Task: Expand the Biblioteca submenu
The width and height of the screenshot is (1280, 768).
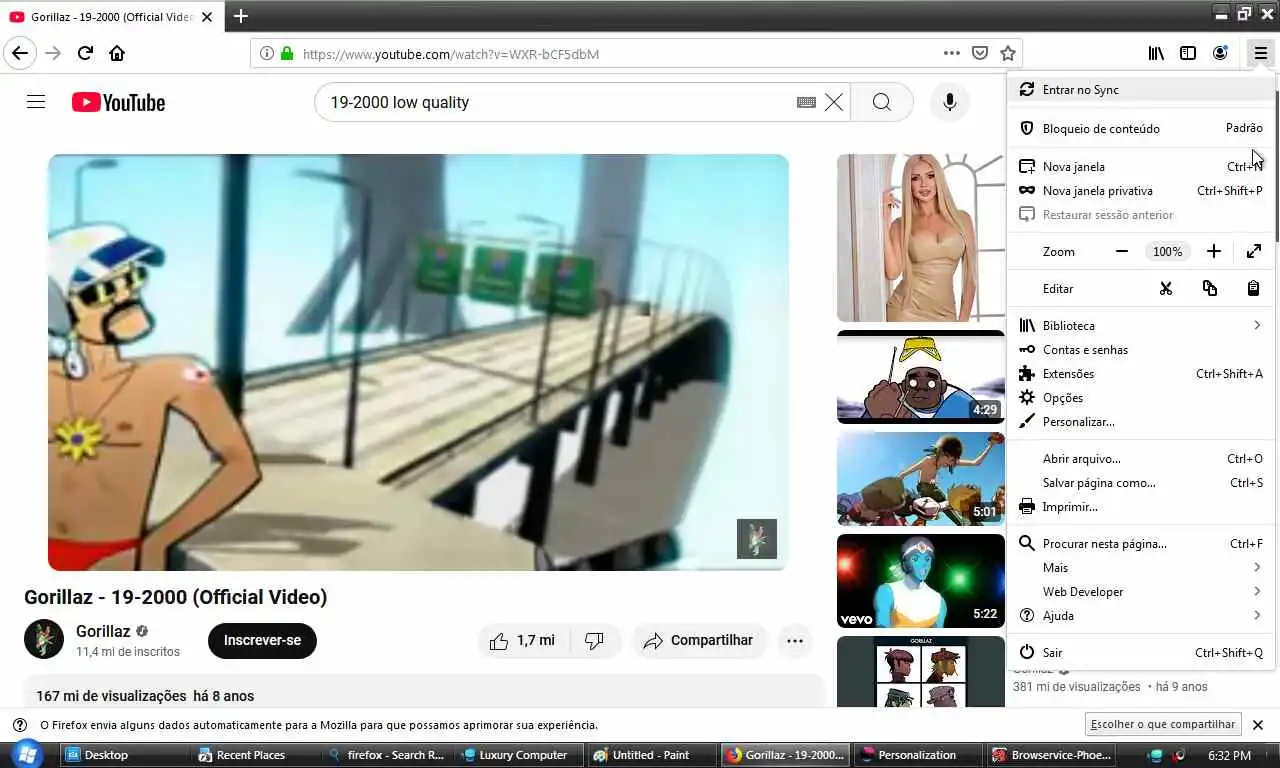Action: (x=1141, y=325)
